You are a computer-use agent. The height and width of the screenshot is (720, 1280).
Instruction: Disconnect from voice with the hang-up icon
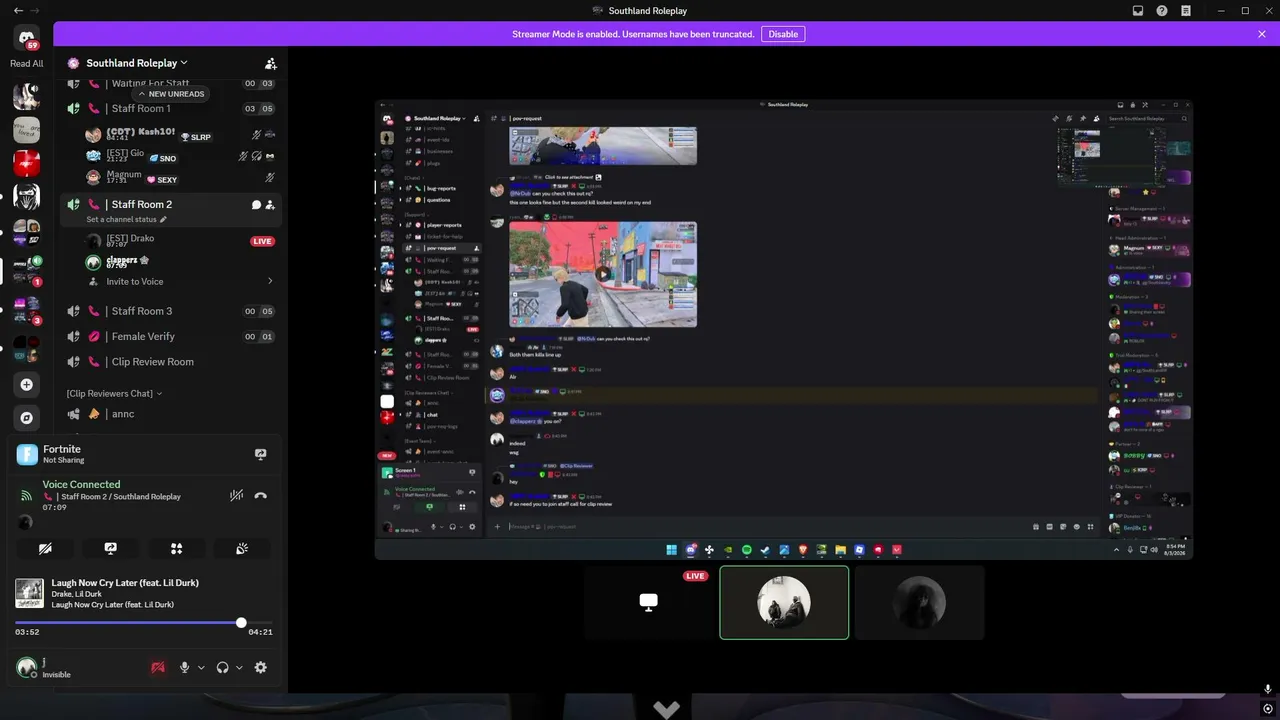click(261, 495)
